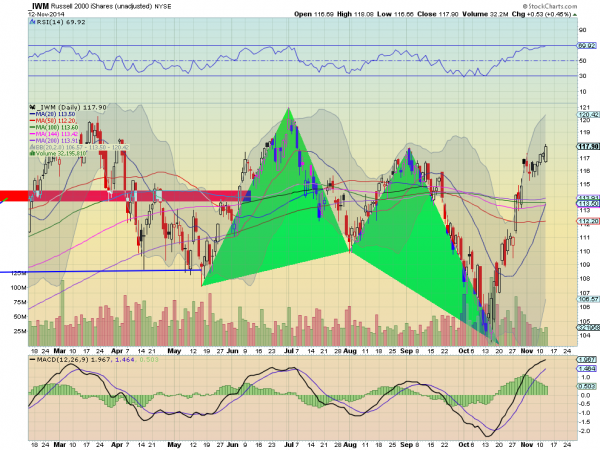Click the 'RSI(14) 69.92' indicator label
This screenshot has width=600, height=450.
coord(60,22)
